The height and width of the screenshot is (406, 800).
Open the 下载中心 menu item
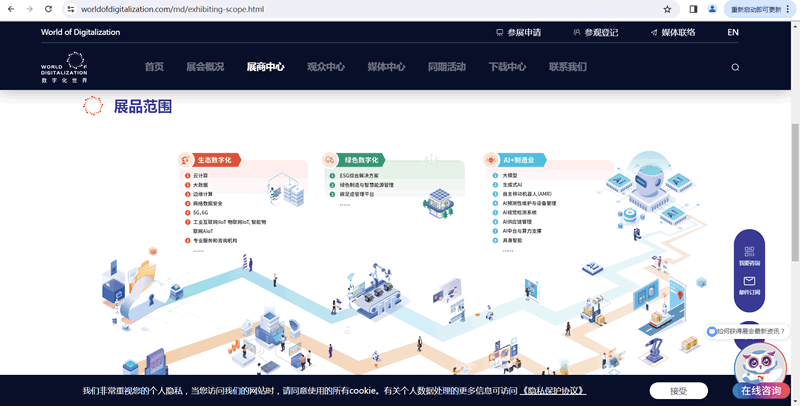[507, 67]
